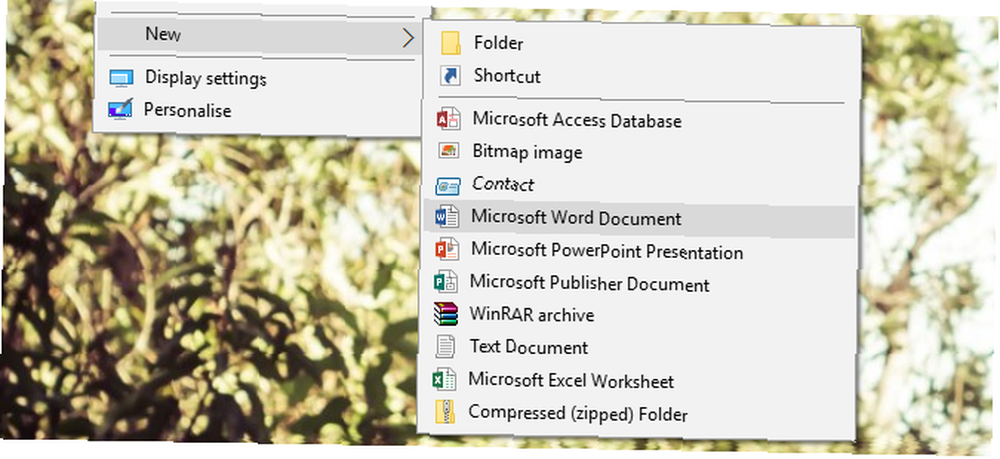Viewport: 1000px width, 459px height.
Task: Click the Microsoft Access Database icon
Action: tap(448, 120)
